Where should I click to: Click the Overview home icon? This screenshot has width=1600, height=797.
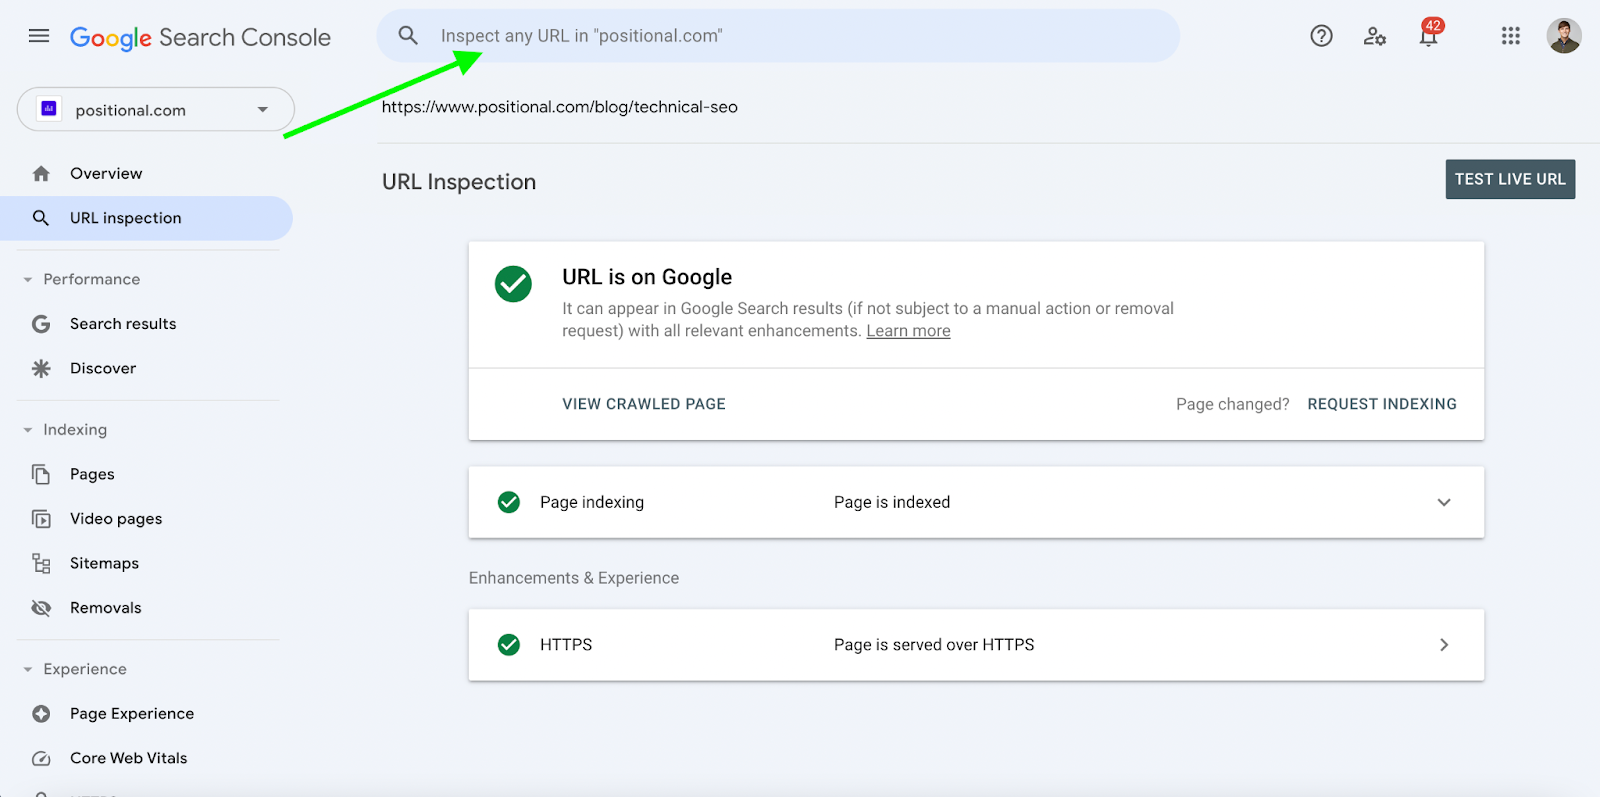pos(41,174)
